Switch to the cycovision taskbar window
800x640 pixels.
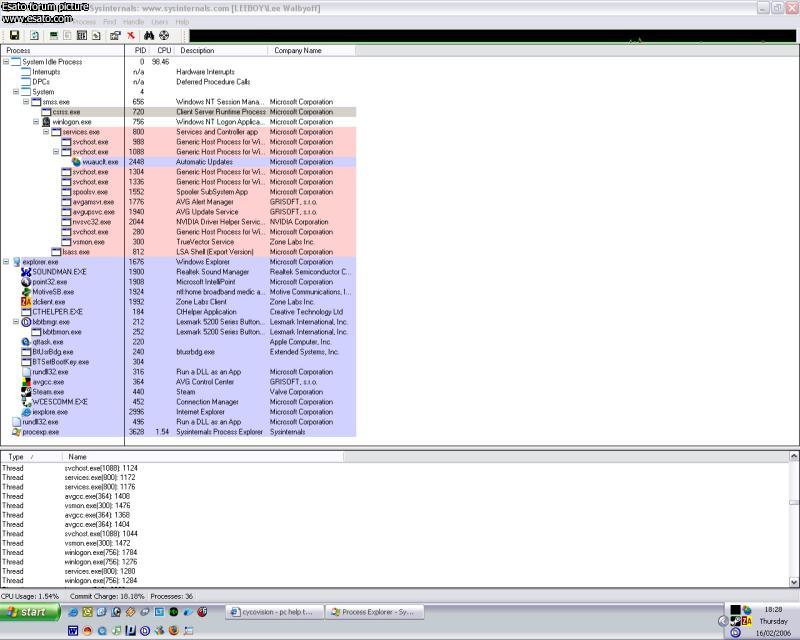(275, 612)
